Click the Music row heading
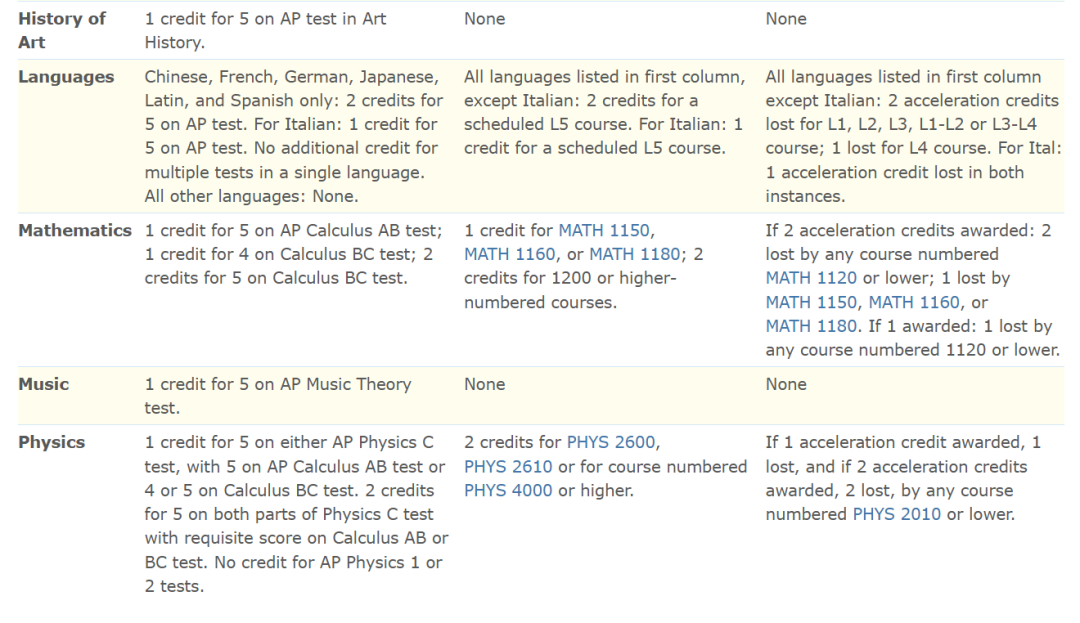 coord(43,383)
